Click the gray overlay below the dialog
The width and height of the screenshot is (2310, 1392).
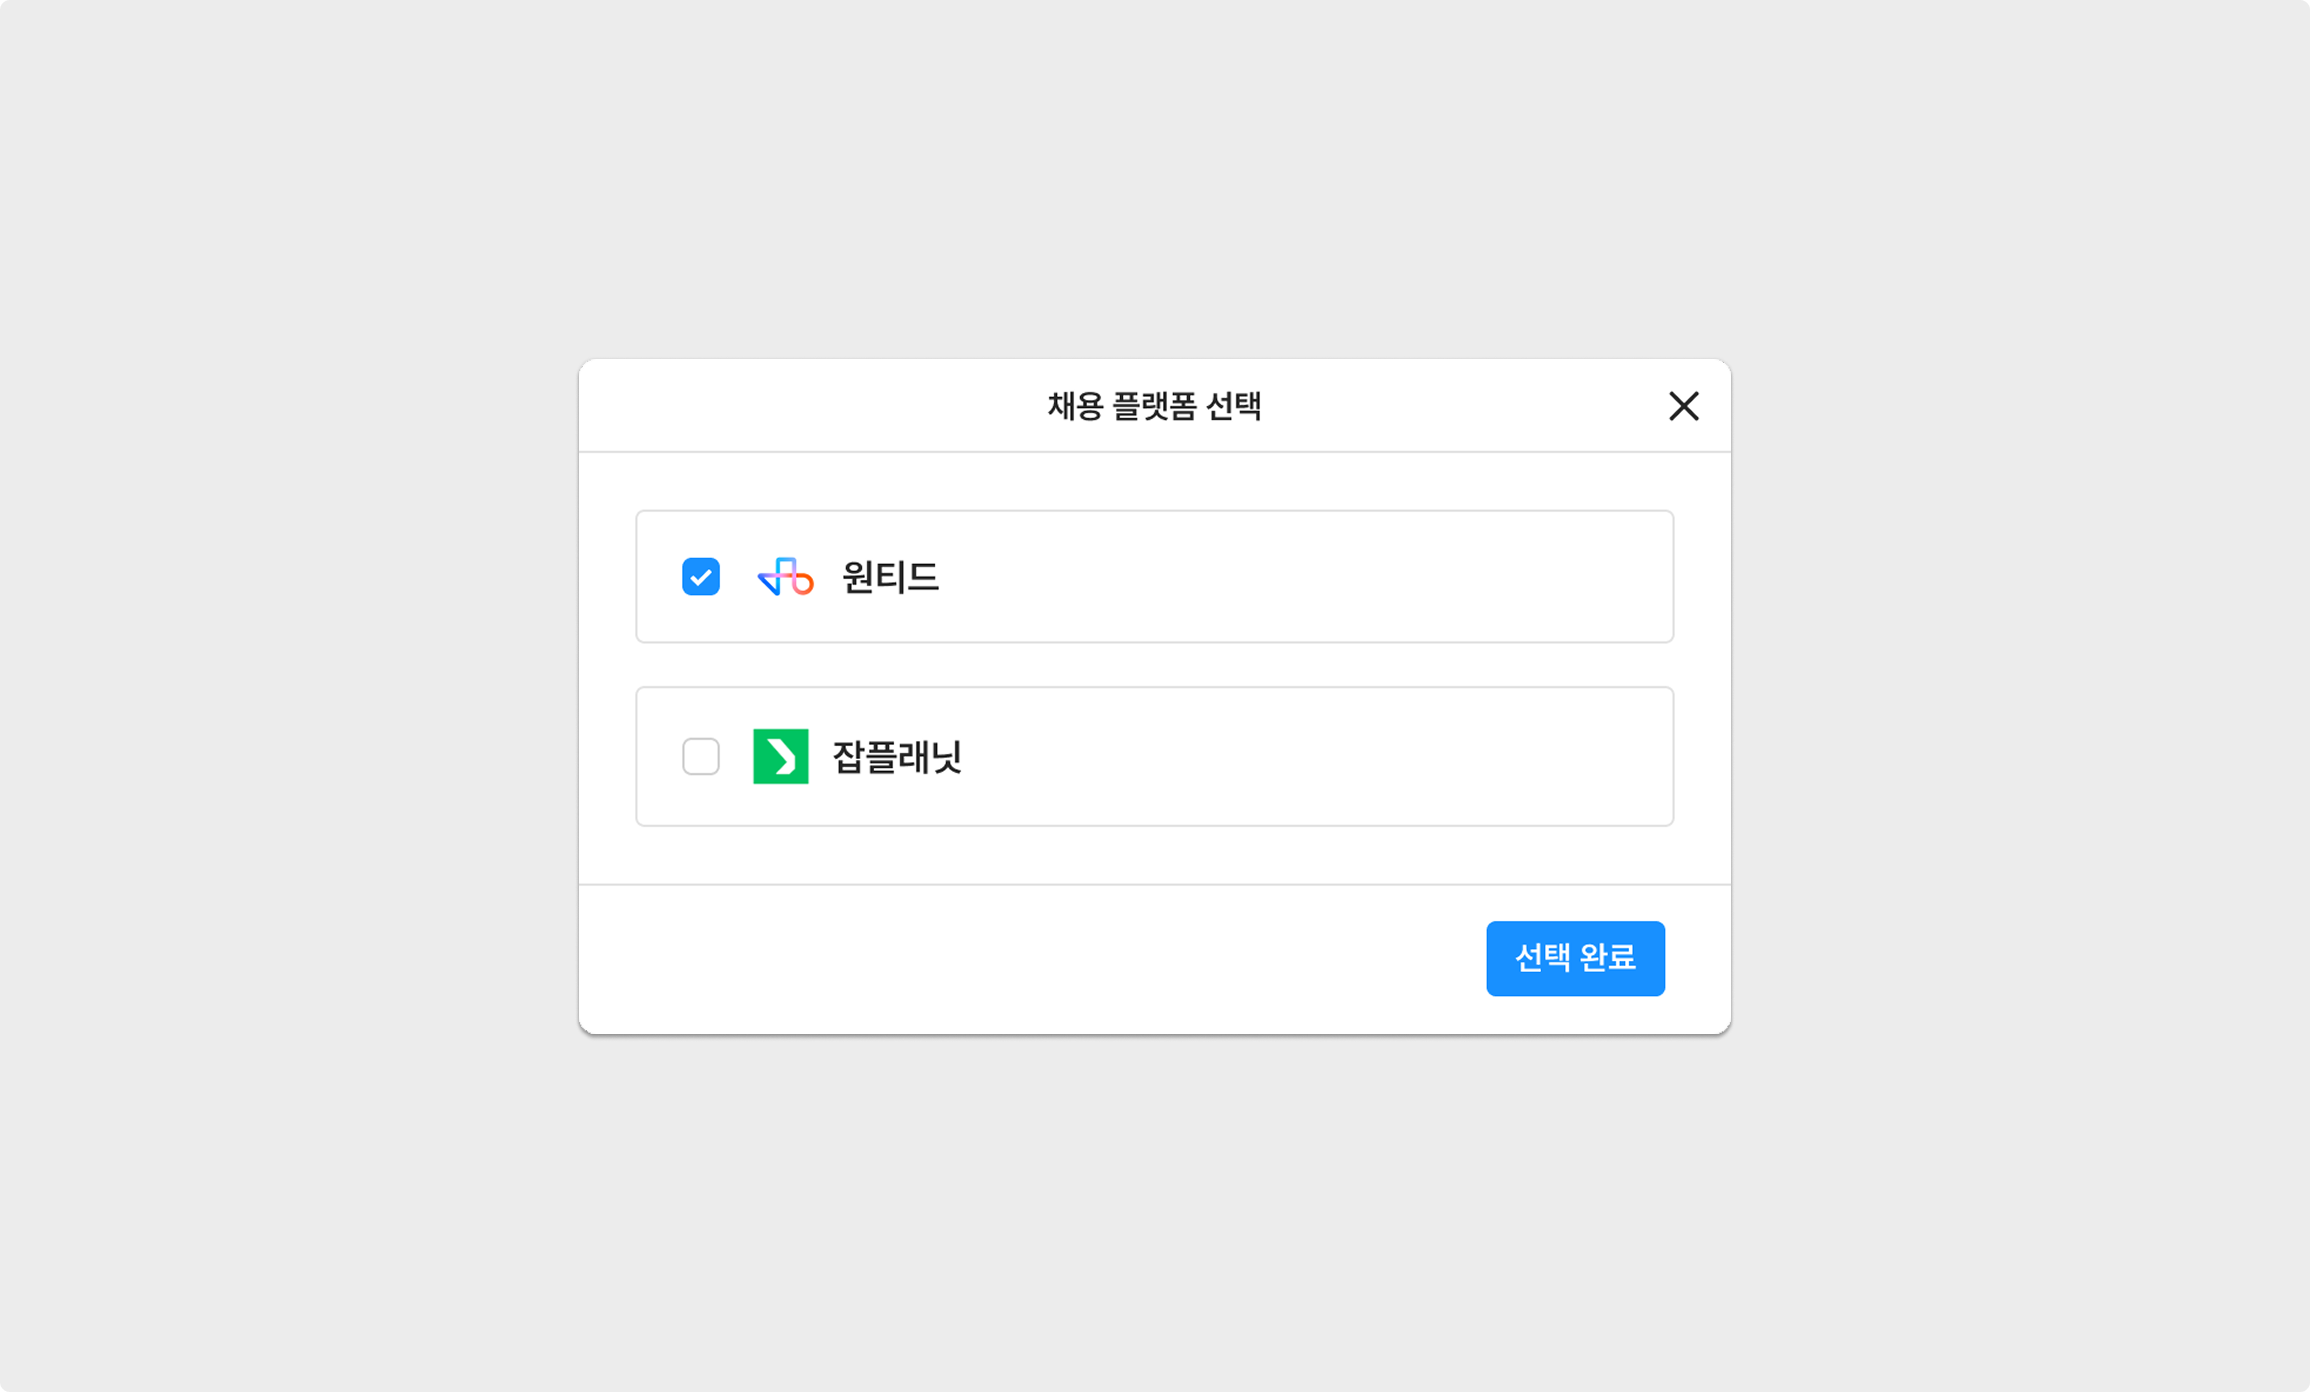pyautogui.click(x=1154, y=1210)
